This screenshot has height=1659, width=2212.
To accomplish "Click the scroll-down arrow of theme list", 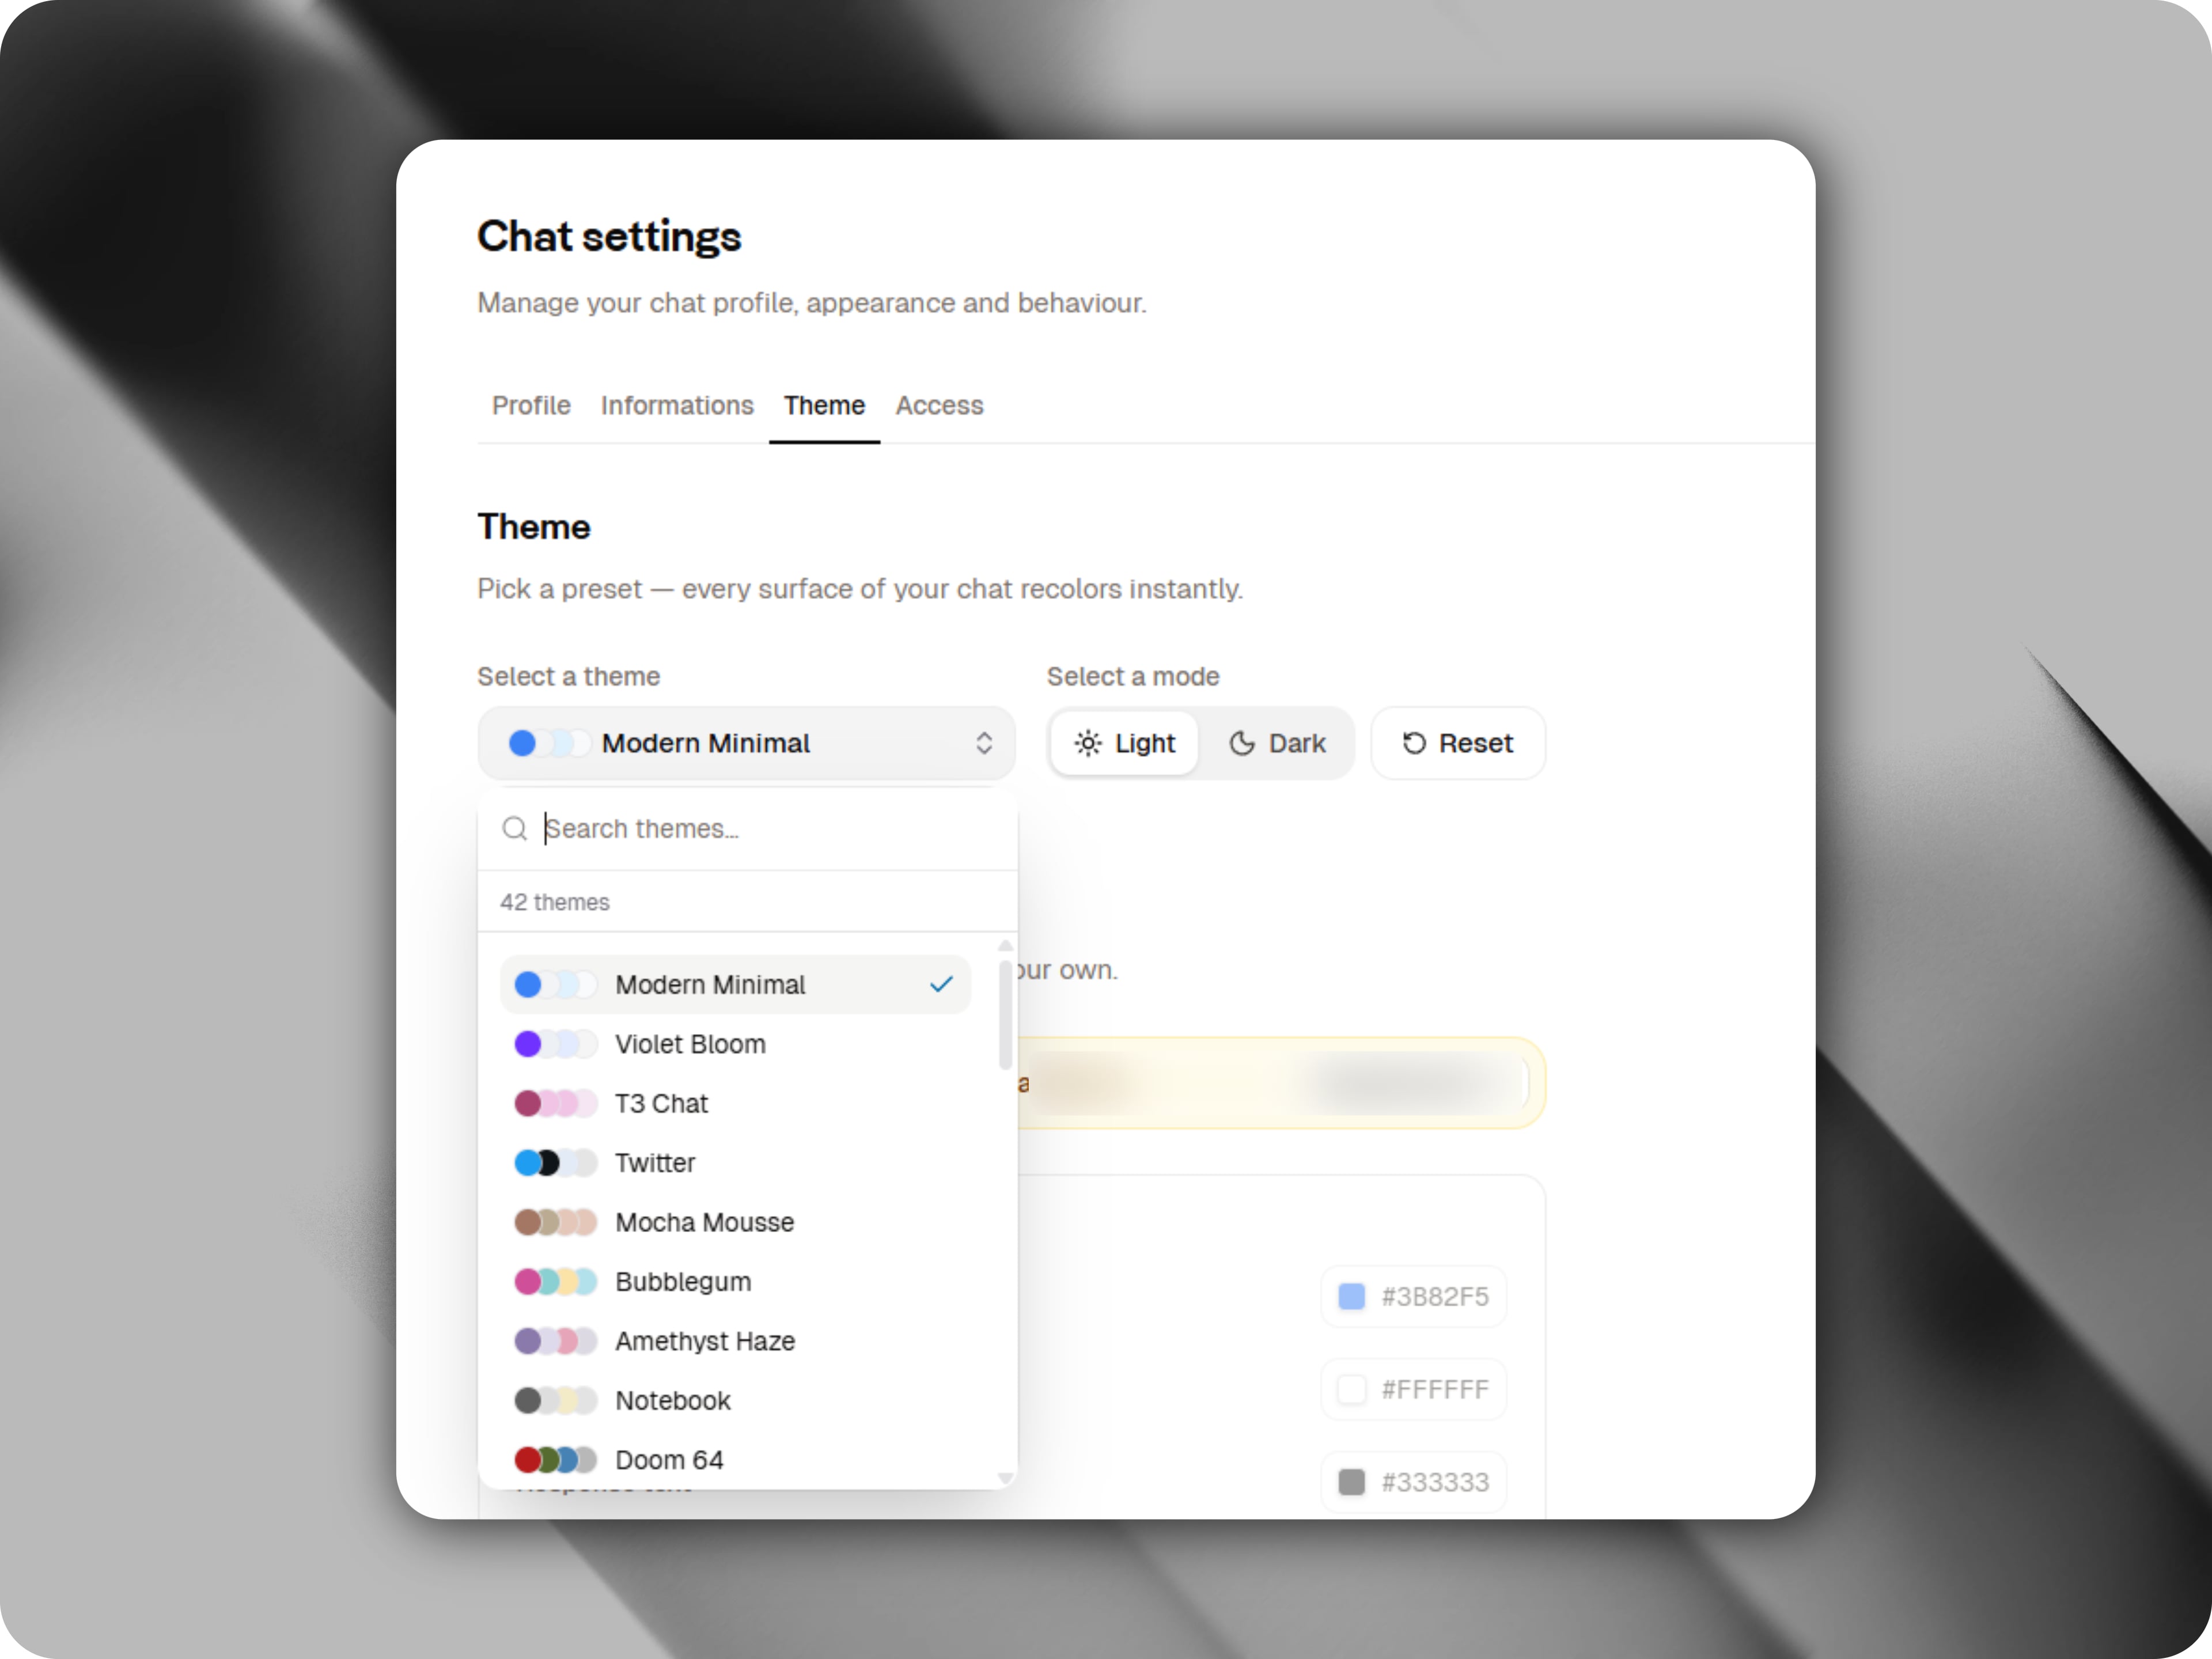I will click(x=1005, y=1478).
